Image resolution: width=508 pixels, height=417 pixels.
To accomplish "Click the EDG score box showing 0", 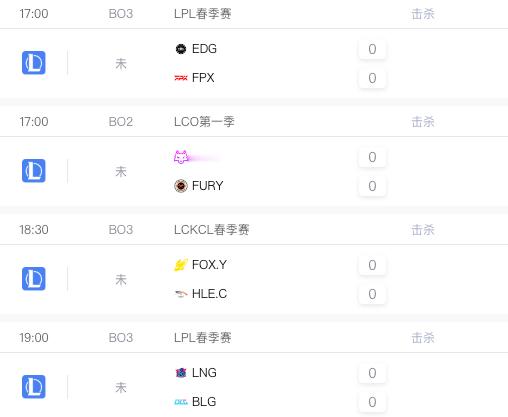I will (x=372, y=49).
